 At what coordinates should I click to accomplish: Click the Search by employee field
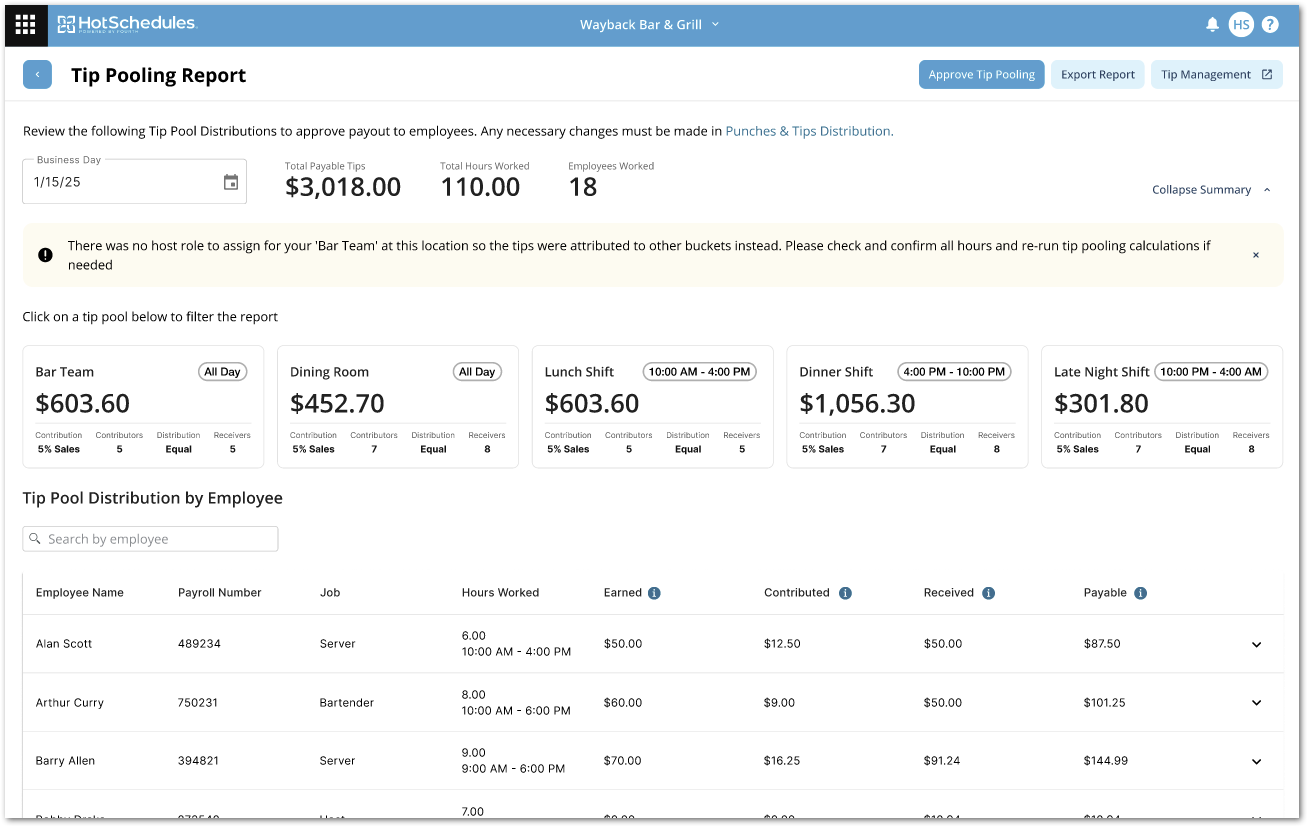pos(150,539)
